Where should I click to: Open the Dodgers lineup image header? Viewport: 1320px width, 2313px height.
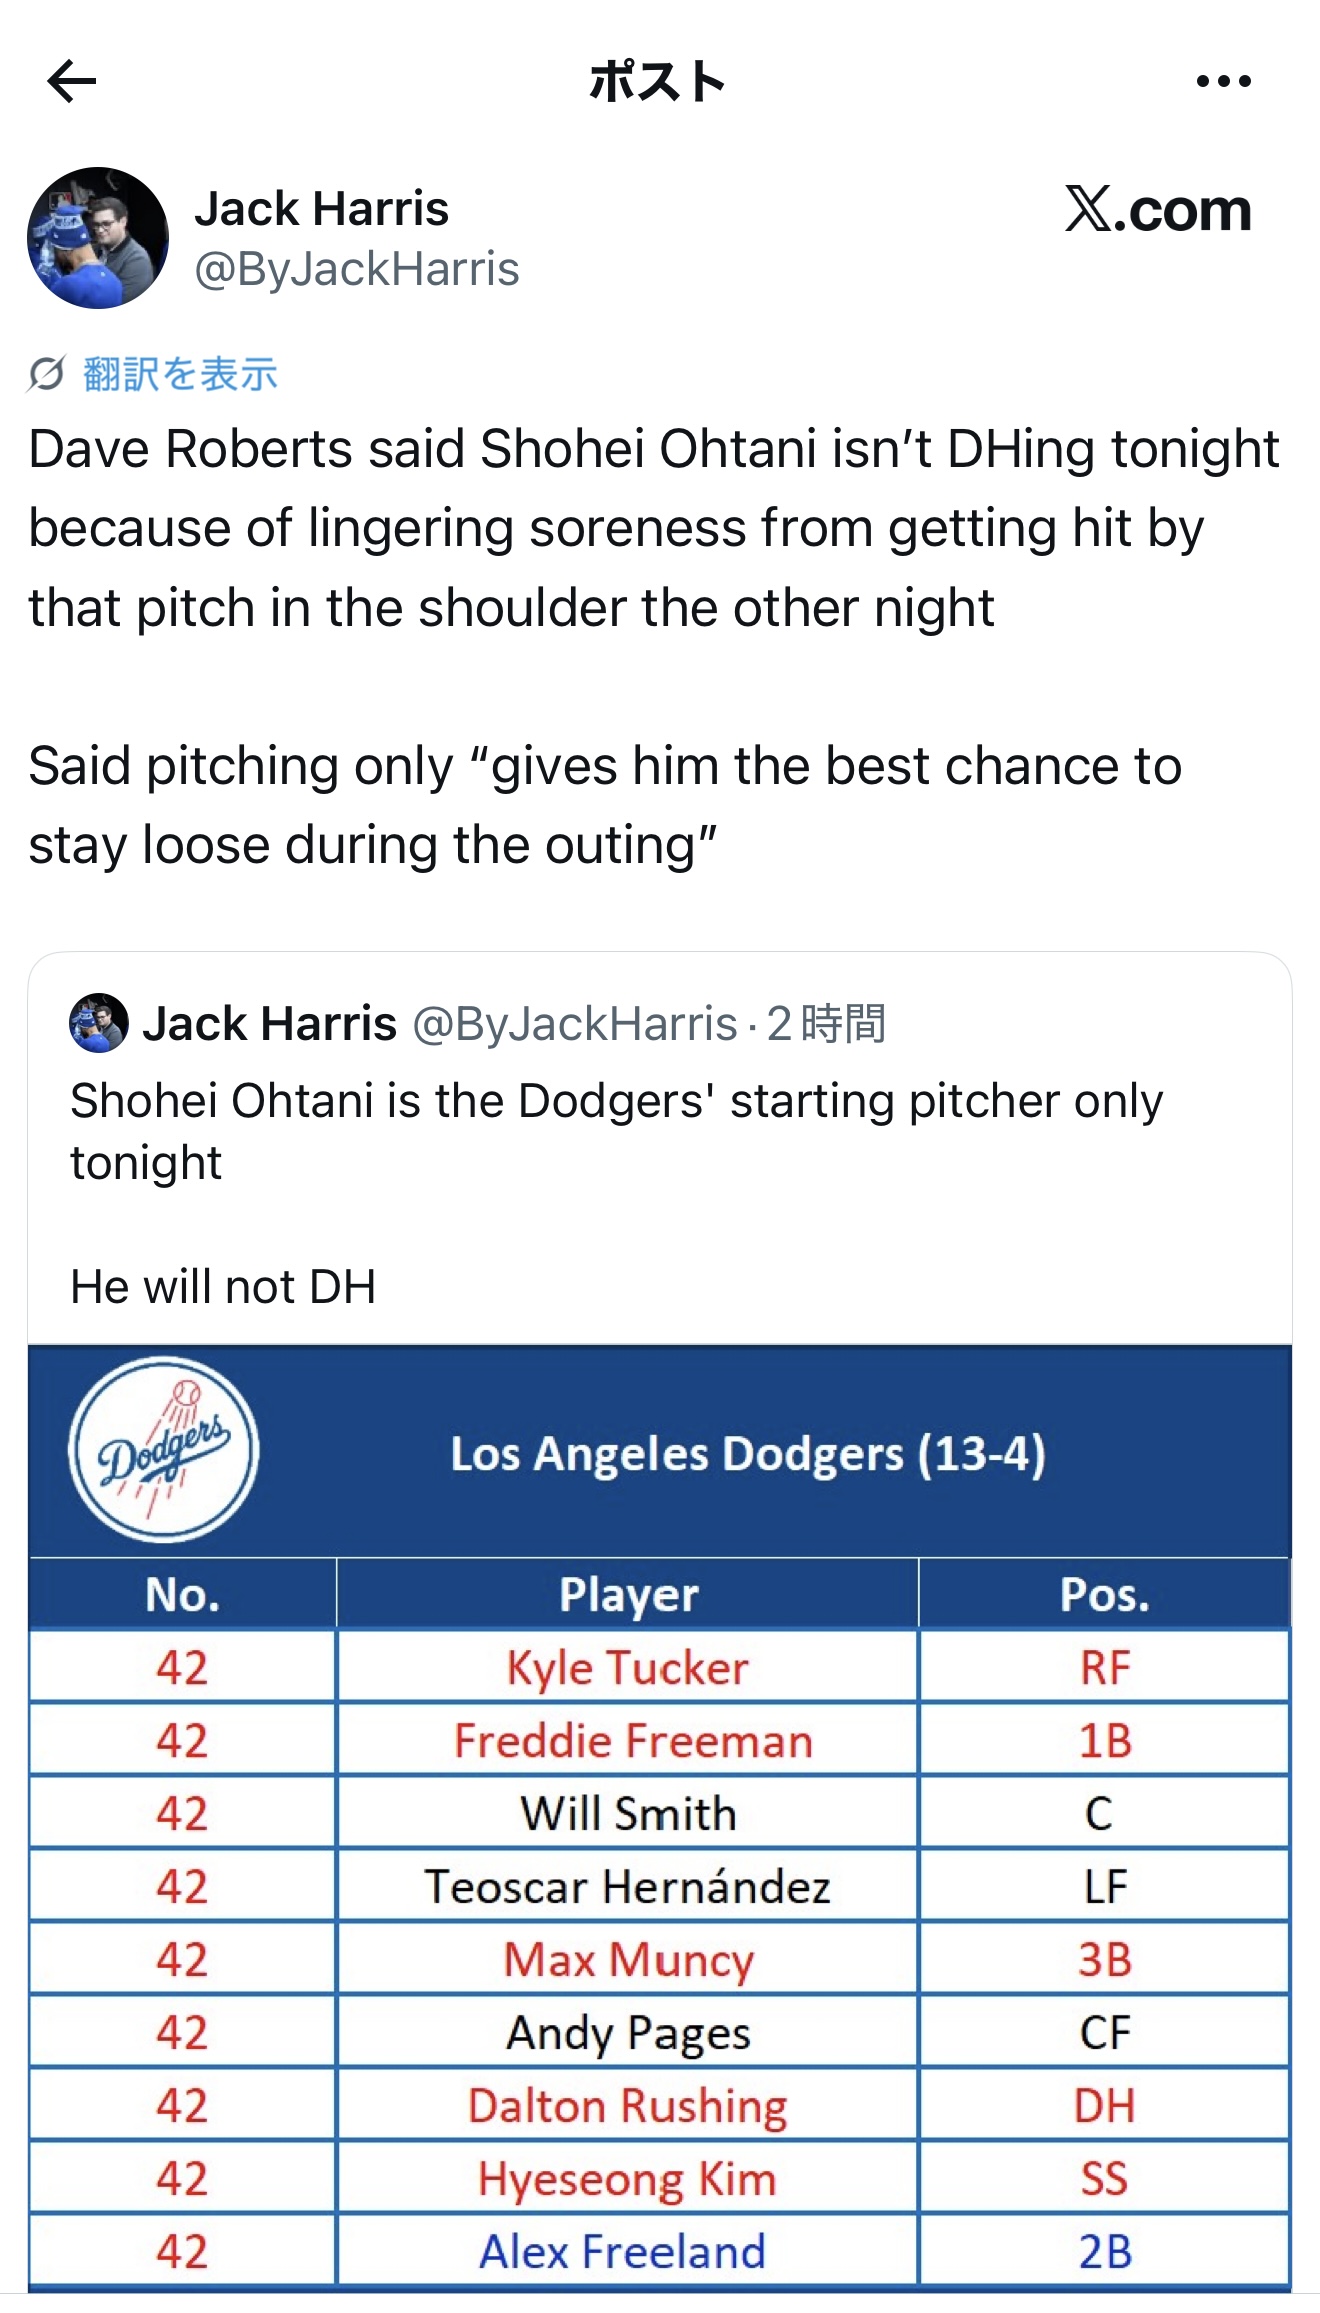(x=747, y=1453)
